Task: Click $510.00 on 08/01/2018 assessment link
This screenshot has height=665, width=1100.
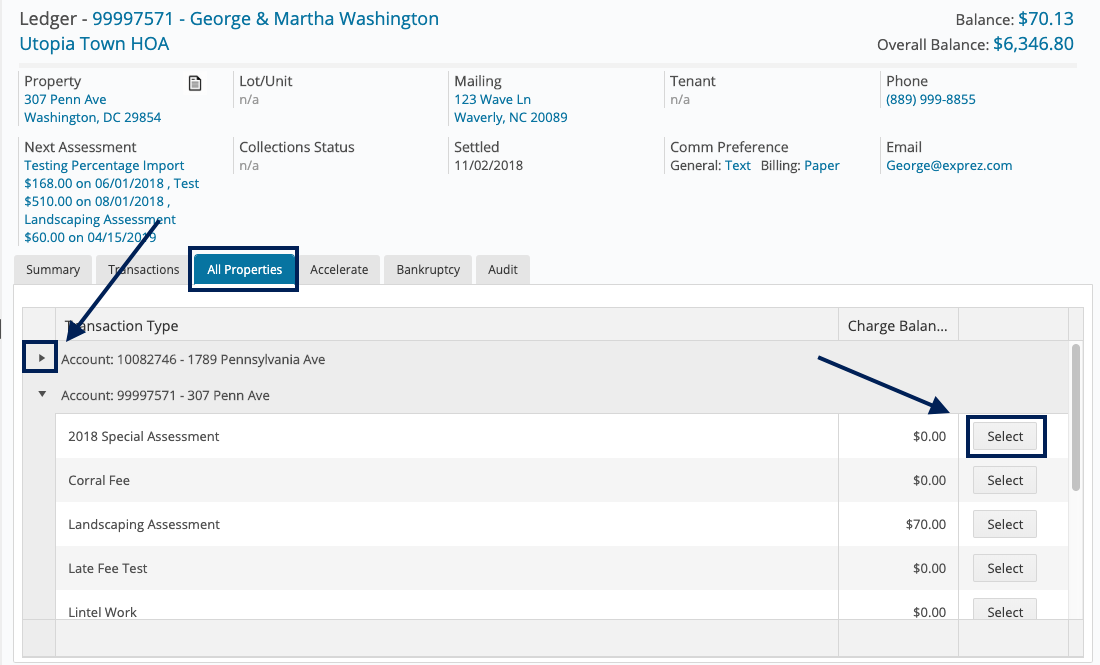Action: (95, 201)
